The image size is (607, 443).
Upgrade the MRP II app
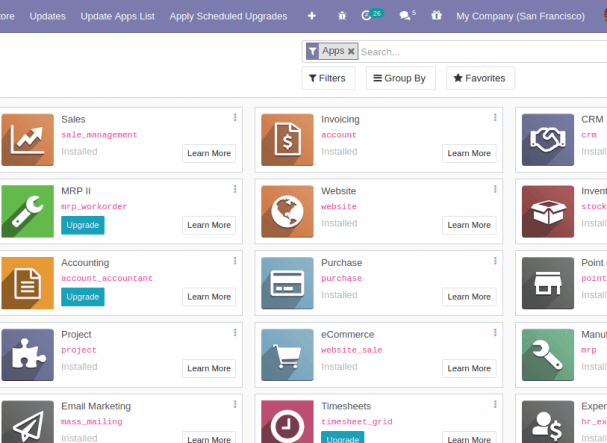82,225
